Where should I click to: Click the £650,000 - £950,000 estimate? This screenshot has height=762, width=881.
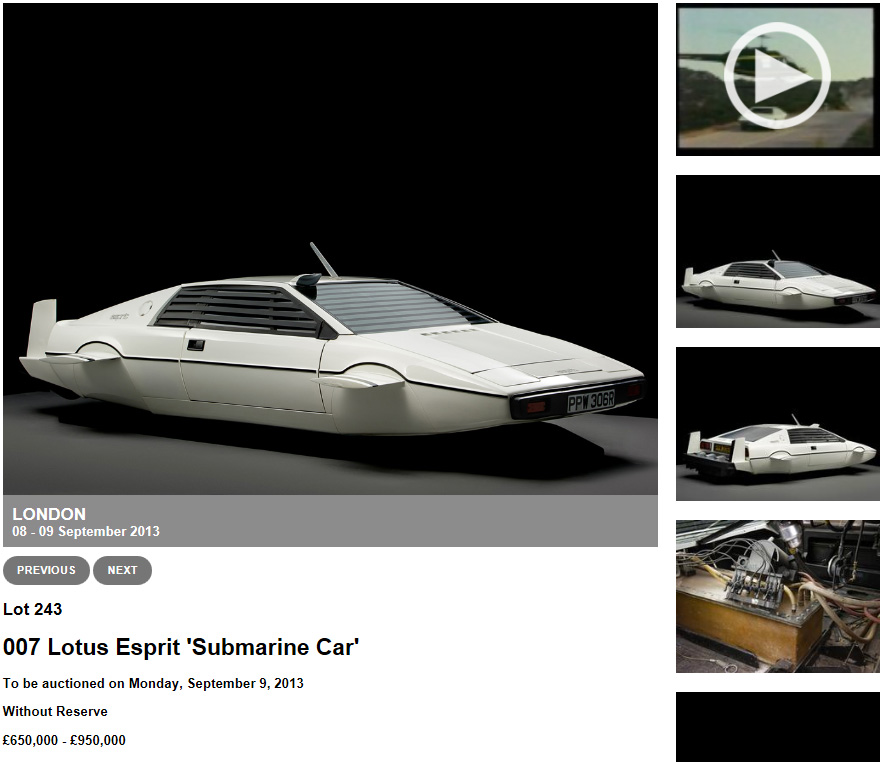point(64,740)
